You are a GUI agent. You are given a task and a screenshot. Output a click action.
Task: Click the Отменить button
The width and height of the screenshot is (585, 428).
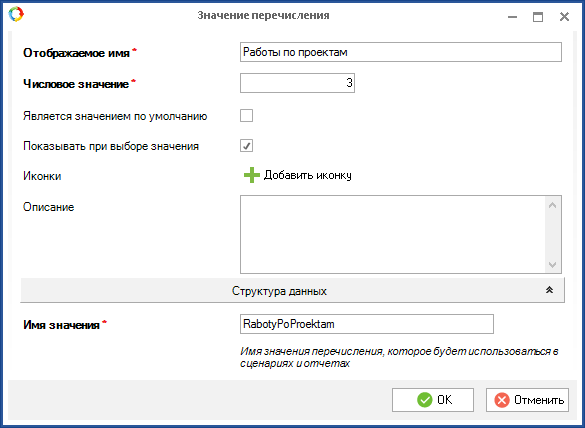pyautogui.click(x=527, y=400)
